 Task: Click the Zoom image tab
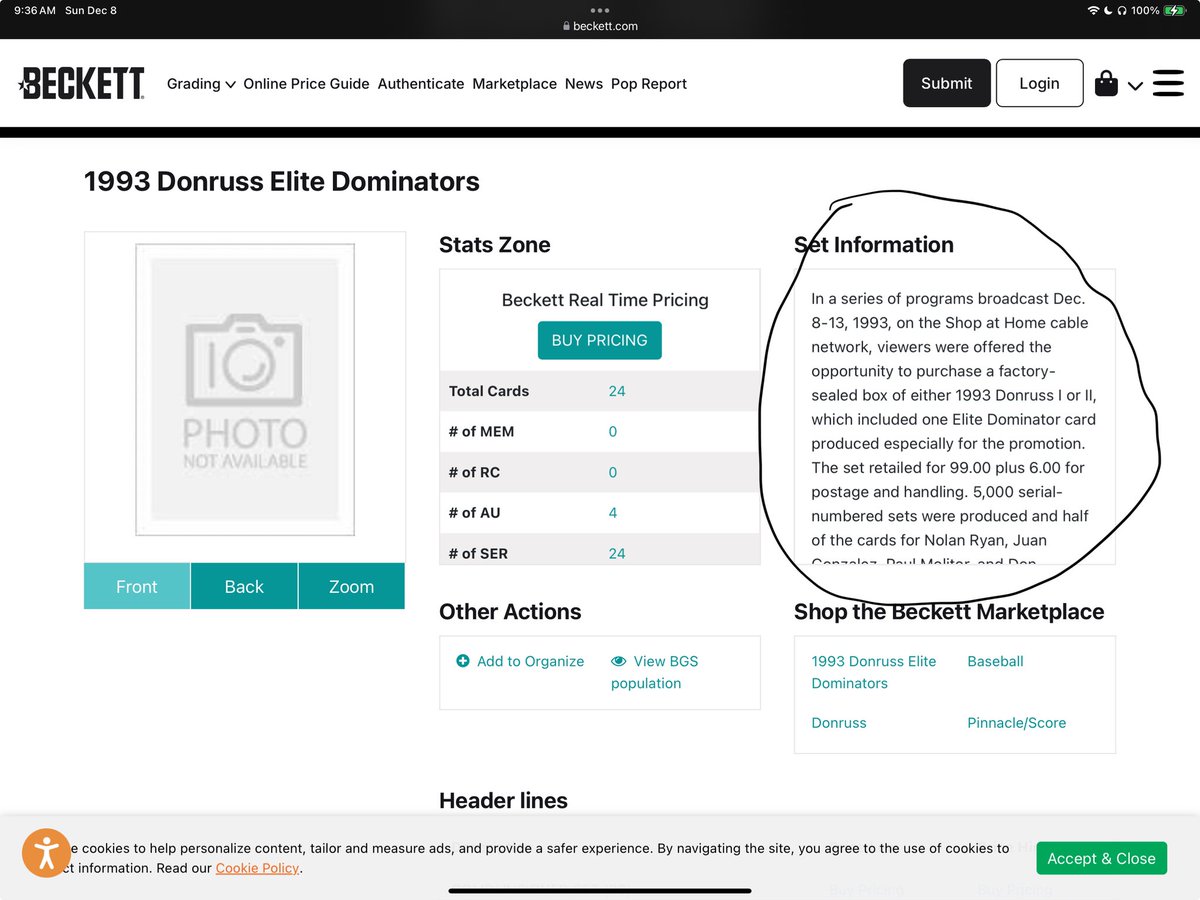click(352, 587)
